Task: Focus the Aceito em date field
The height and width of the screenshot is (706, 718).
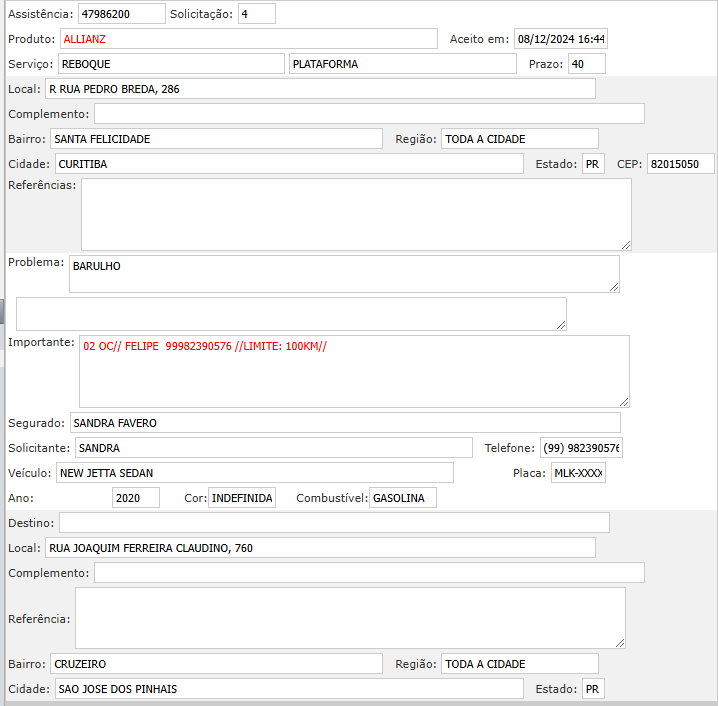Action: click(x=560, y=39)
